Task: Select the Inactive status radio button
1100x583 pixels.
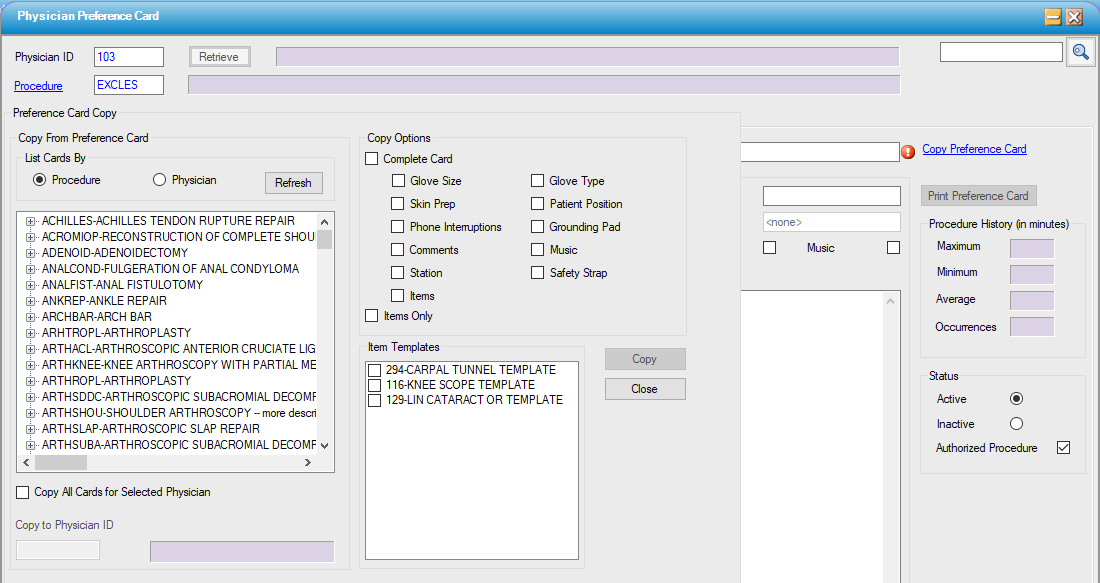Action: point(1017,424)
